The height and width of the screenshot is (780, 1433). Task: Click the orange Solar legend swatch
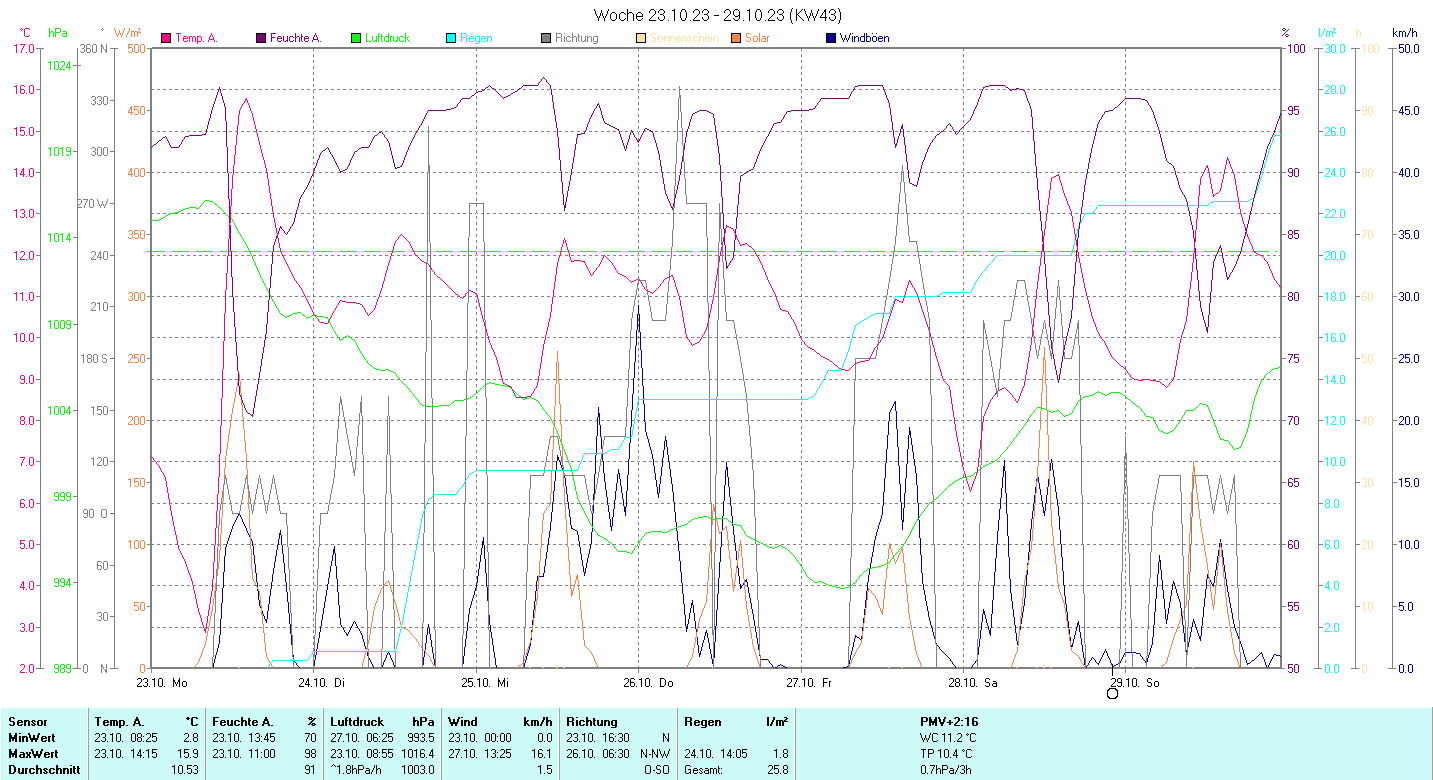[736, 38]
